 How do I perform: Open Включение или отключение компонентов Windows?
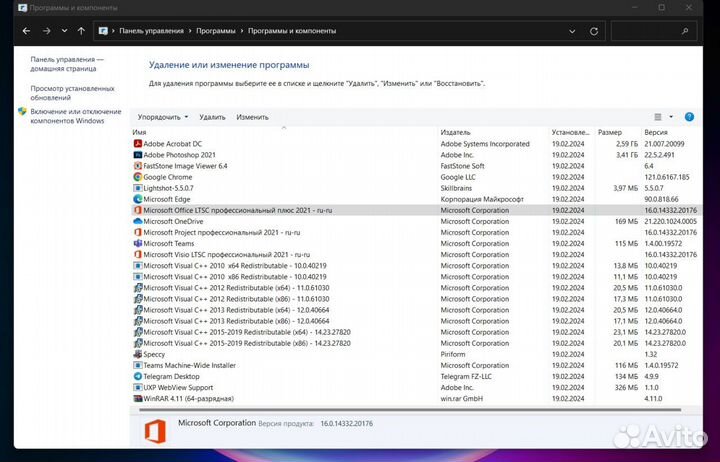coord(75,116)
